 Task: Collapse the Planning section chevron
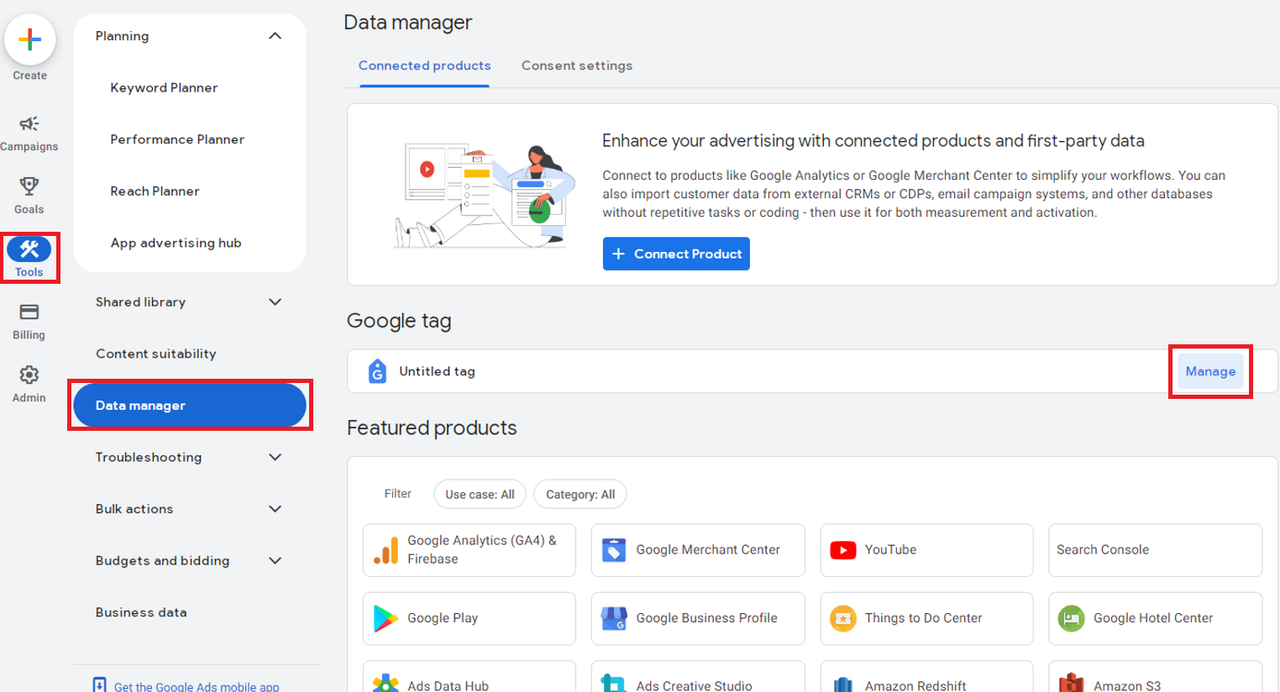pyautogui.click(x=275, y=36)
